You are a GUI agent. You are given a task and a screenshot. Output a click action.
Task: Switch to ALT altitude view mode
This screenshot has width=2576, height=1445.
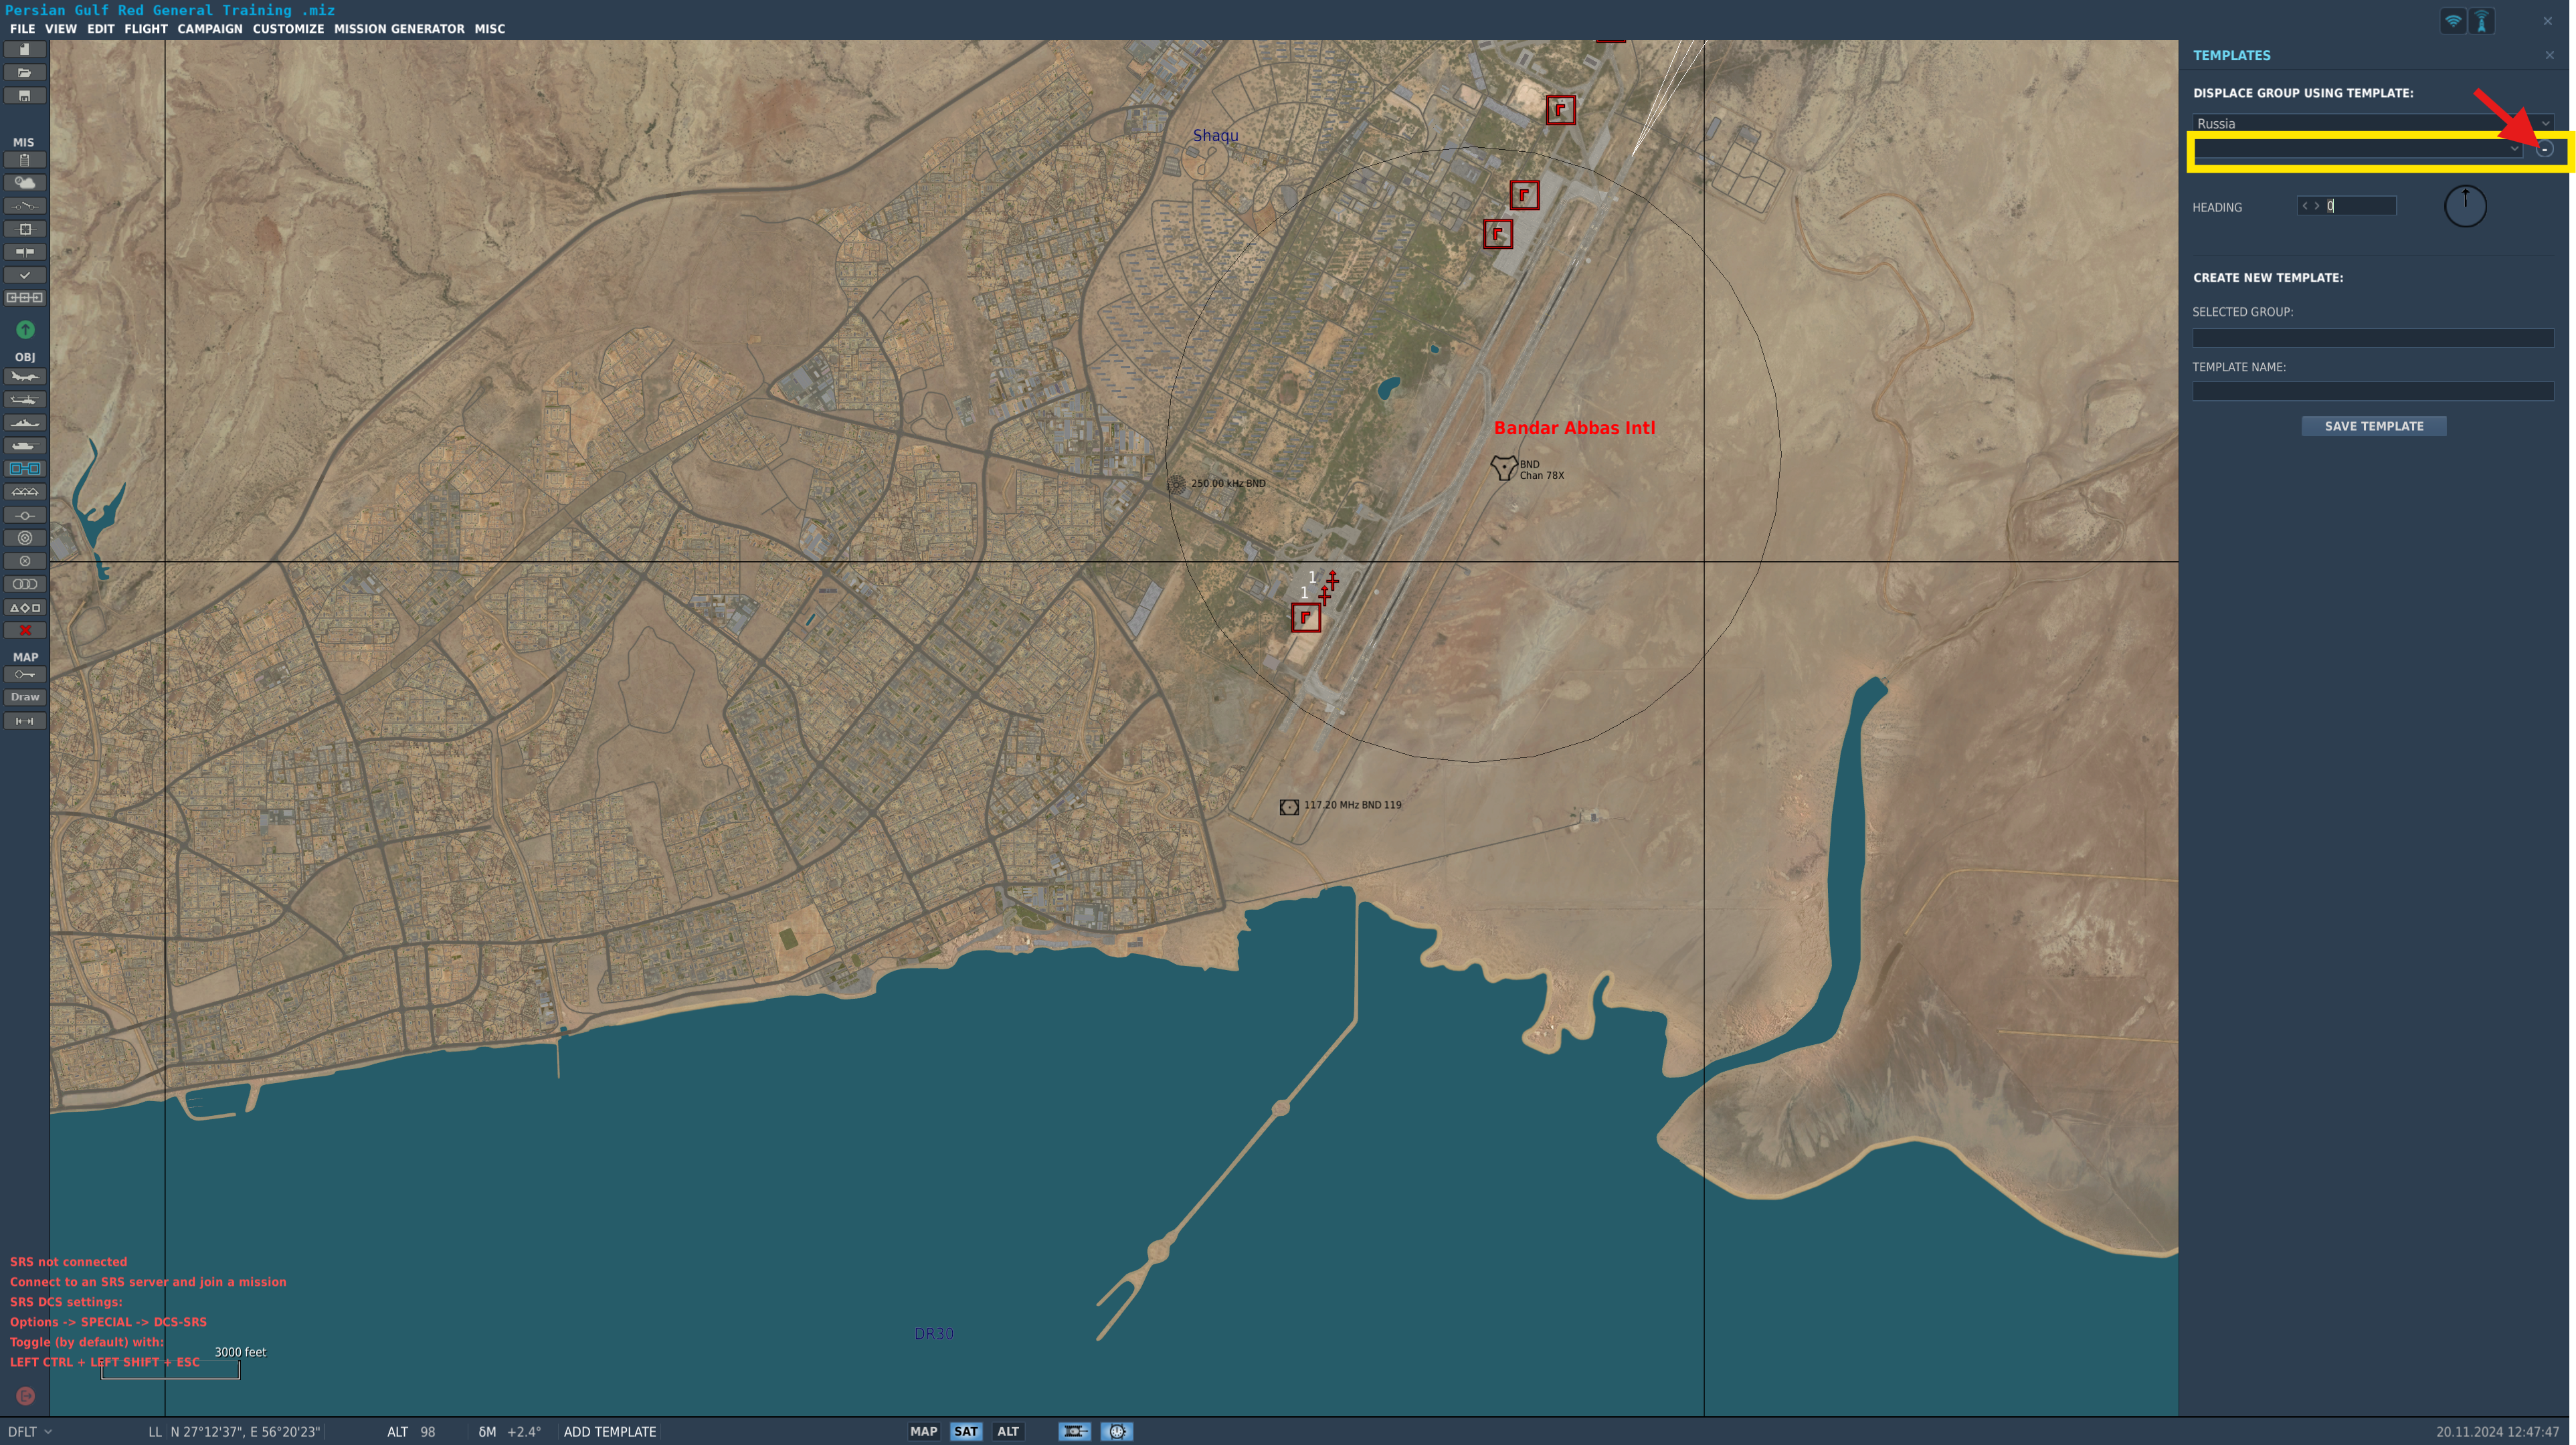click(x=1008, y=1432)
